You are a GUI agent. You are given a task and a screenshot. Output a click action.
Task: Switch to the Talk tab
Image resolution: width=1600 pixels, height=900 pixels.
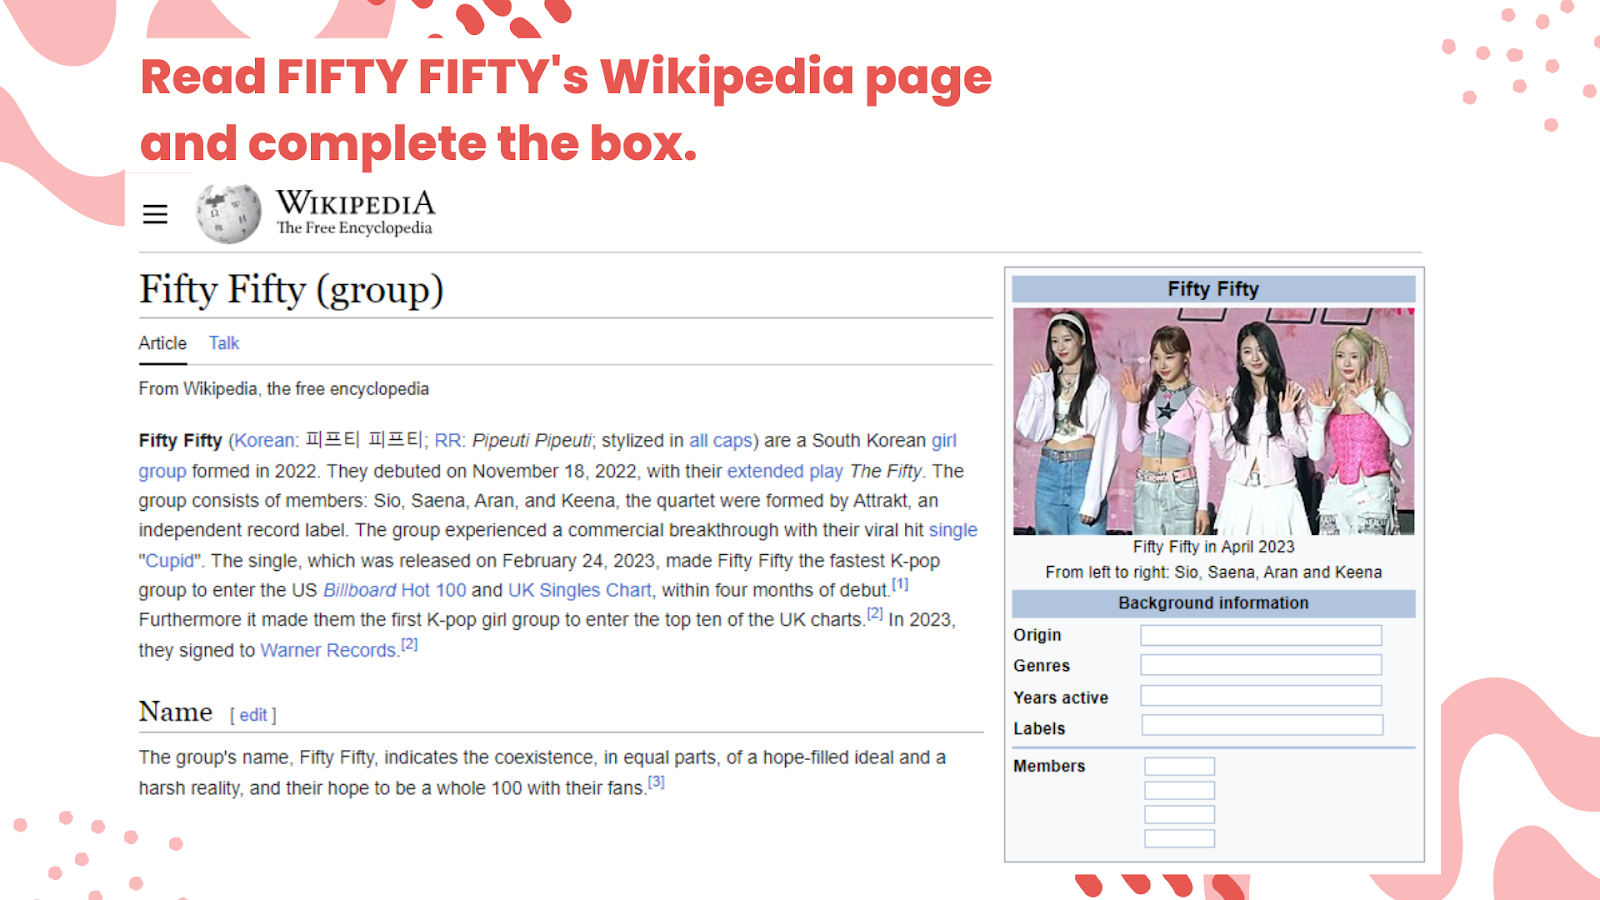tap(224, 343)
